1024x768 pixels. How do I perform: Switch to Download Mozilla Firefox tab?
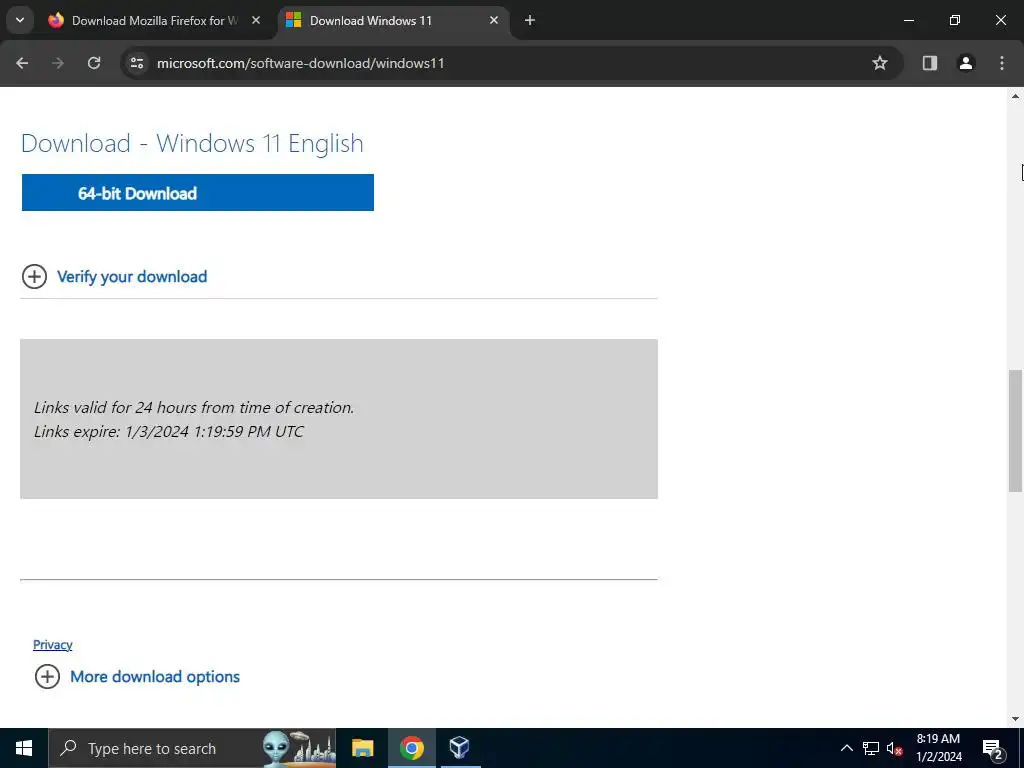(x=155, y=20)
